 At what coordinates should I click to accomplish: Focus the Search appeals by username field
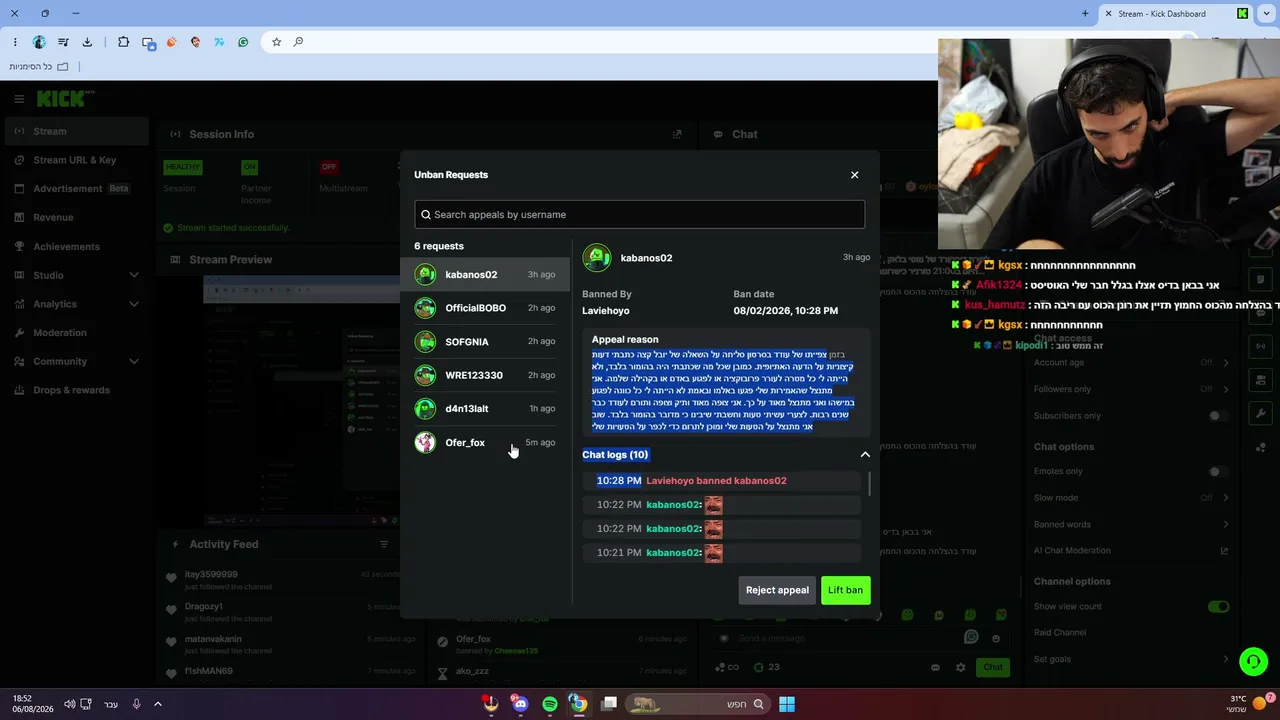pyautogui.click(x=640, y=214)
